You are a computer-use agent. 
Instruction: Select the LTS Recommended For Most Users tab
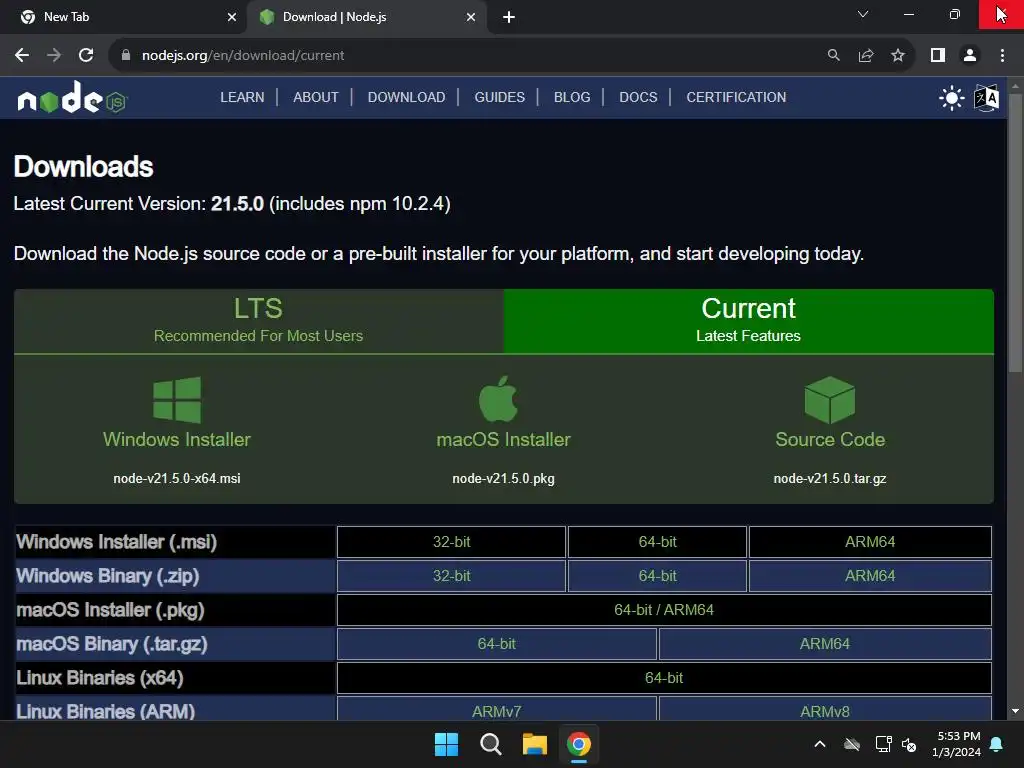pyautogui.click(x=259, y=321)
